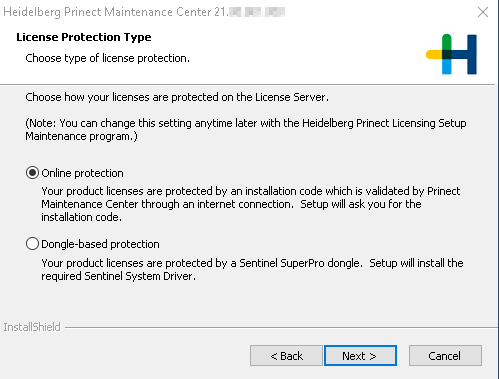Click the online protection installation code description

pyautogui.click(x=251, y=204)
